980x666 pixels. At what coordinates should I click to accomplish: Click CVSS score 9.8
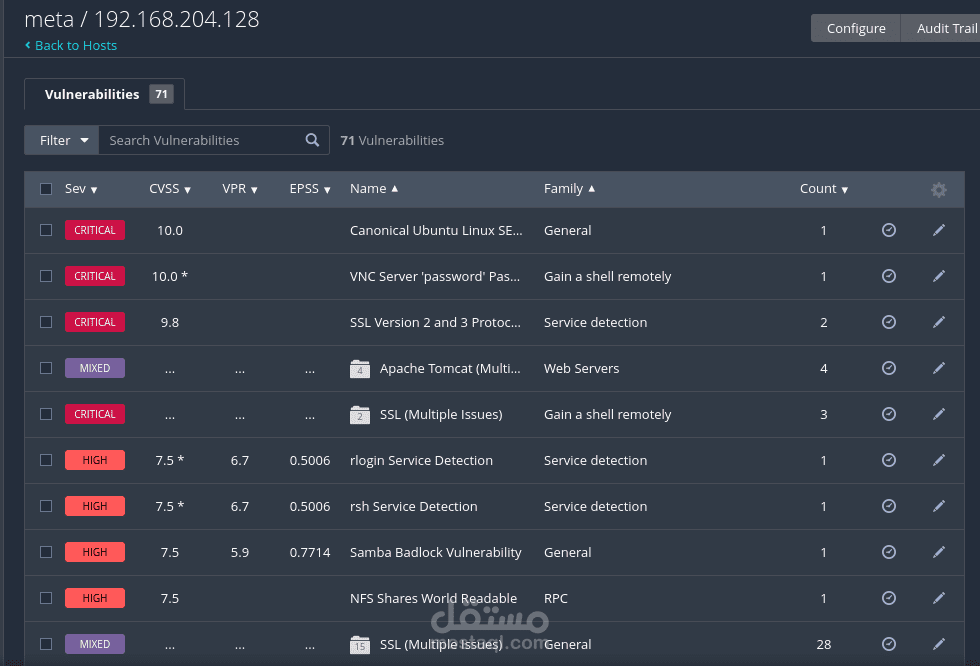tap(169, 322)
